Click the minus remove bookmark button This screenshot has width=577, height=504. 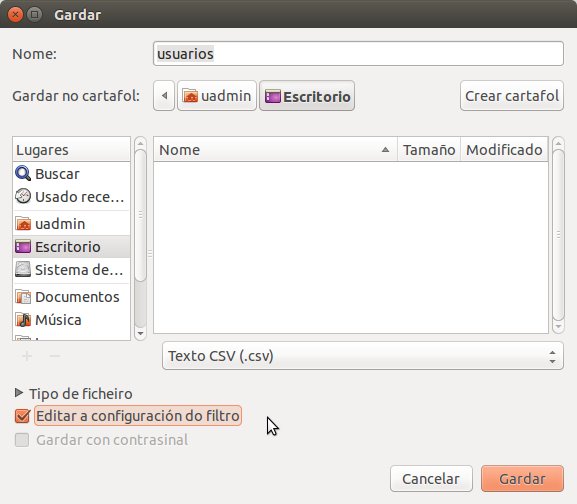[x=55, y=356]
